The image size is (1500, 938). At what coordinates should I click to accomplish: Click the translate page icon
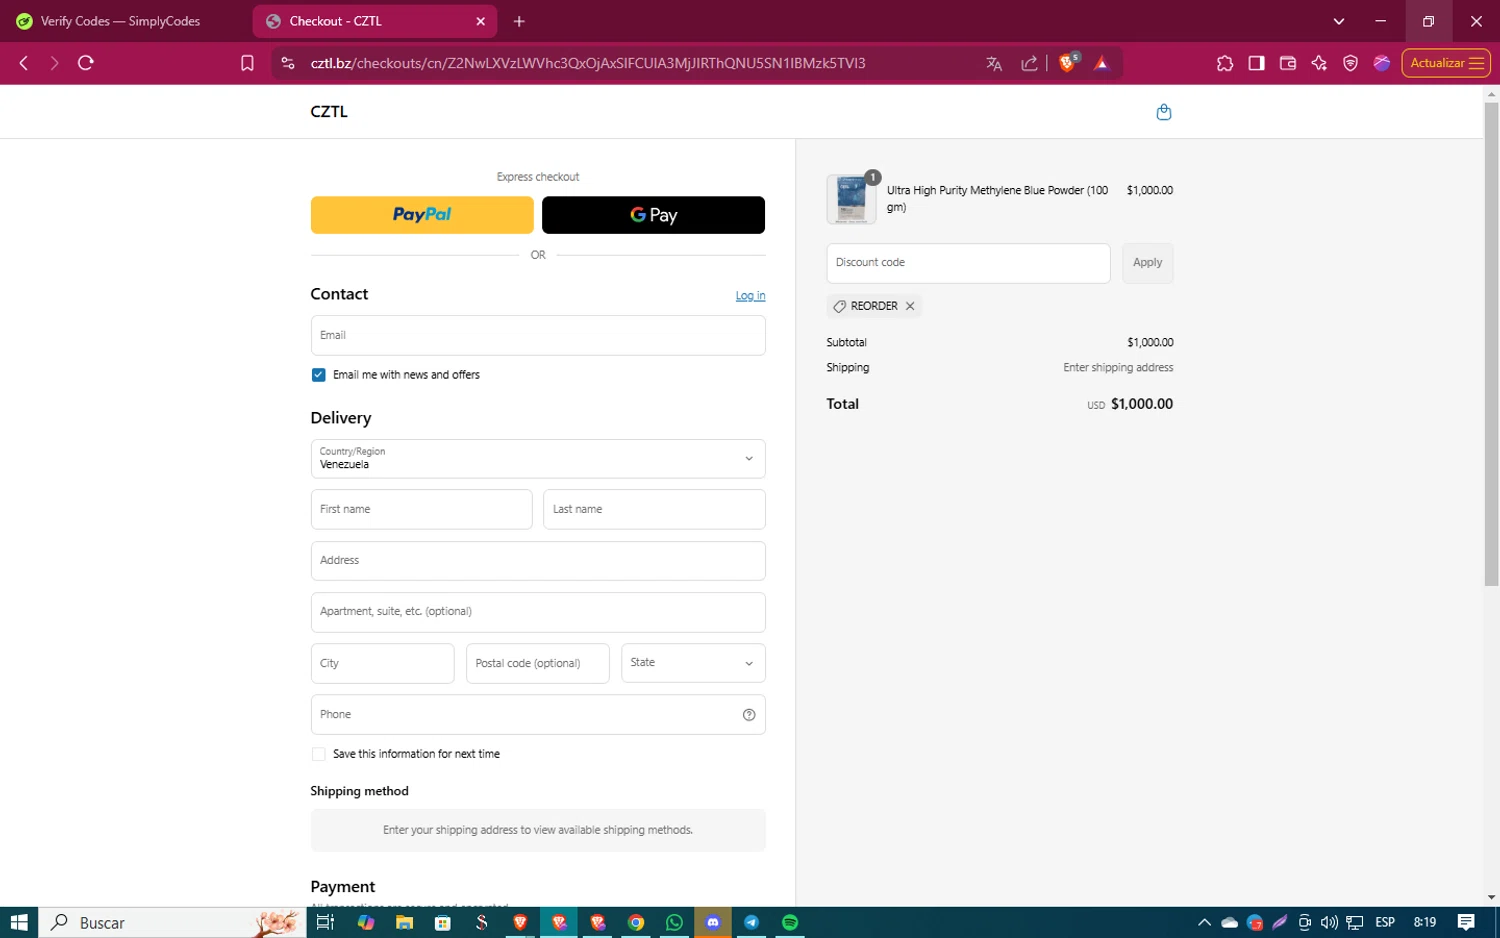[x=994, y=63]
